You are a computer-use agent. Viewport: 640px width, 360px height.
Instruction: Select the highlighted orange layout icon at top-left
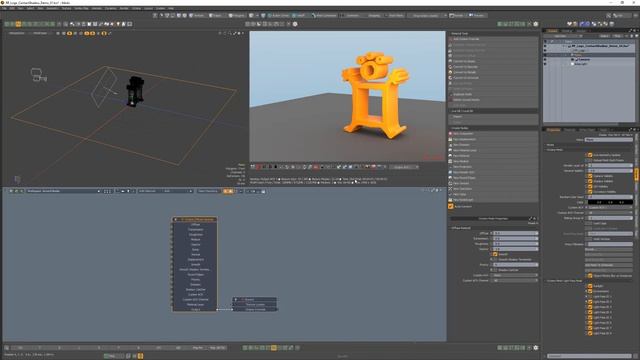(x=18, y=24)
